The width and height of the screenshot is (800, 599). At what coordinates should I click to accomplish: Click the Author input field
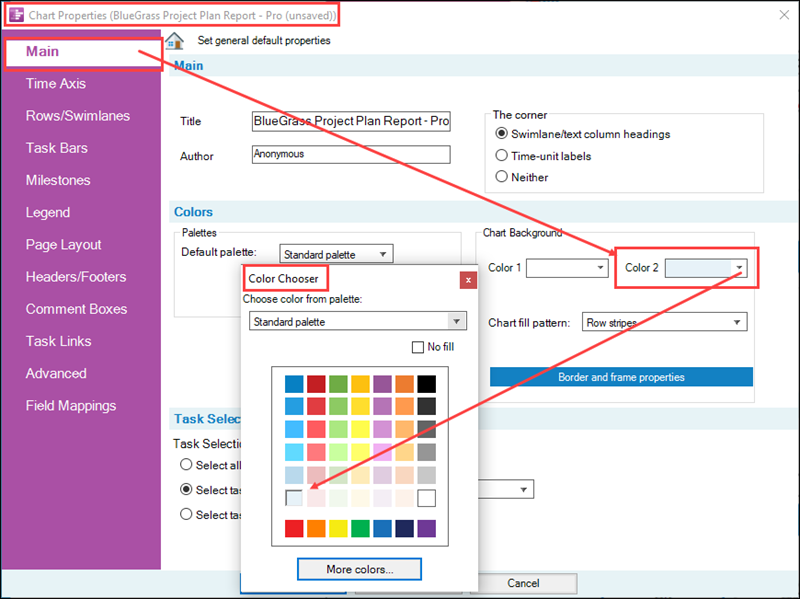coord(350,154)
